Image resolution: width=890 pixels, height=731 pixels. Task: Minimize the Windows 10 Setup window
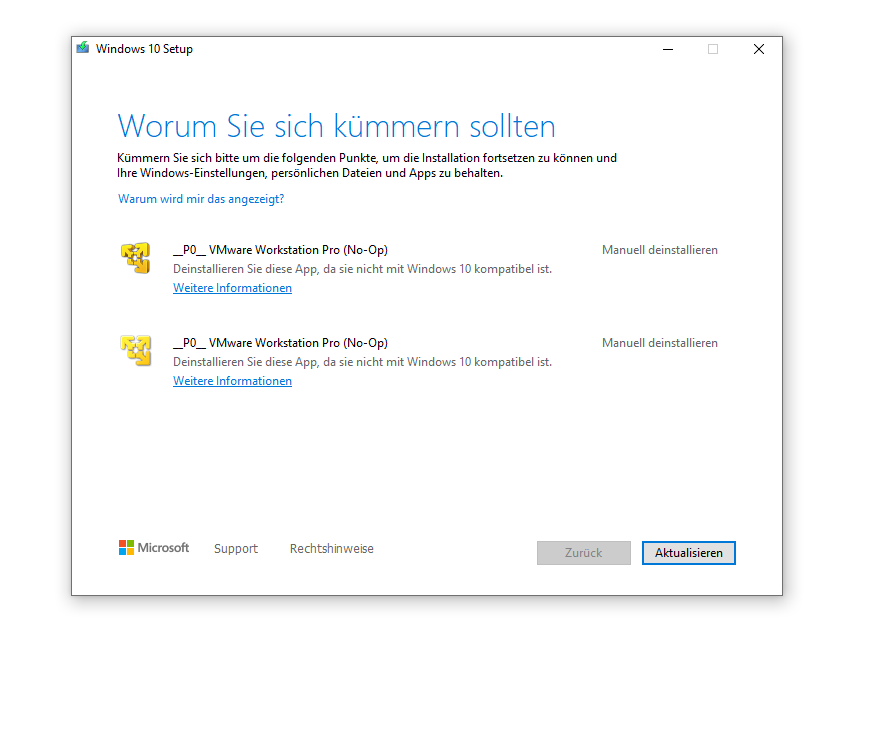tap(667, 49)
